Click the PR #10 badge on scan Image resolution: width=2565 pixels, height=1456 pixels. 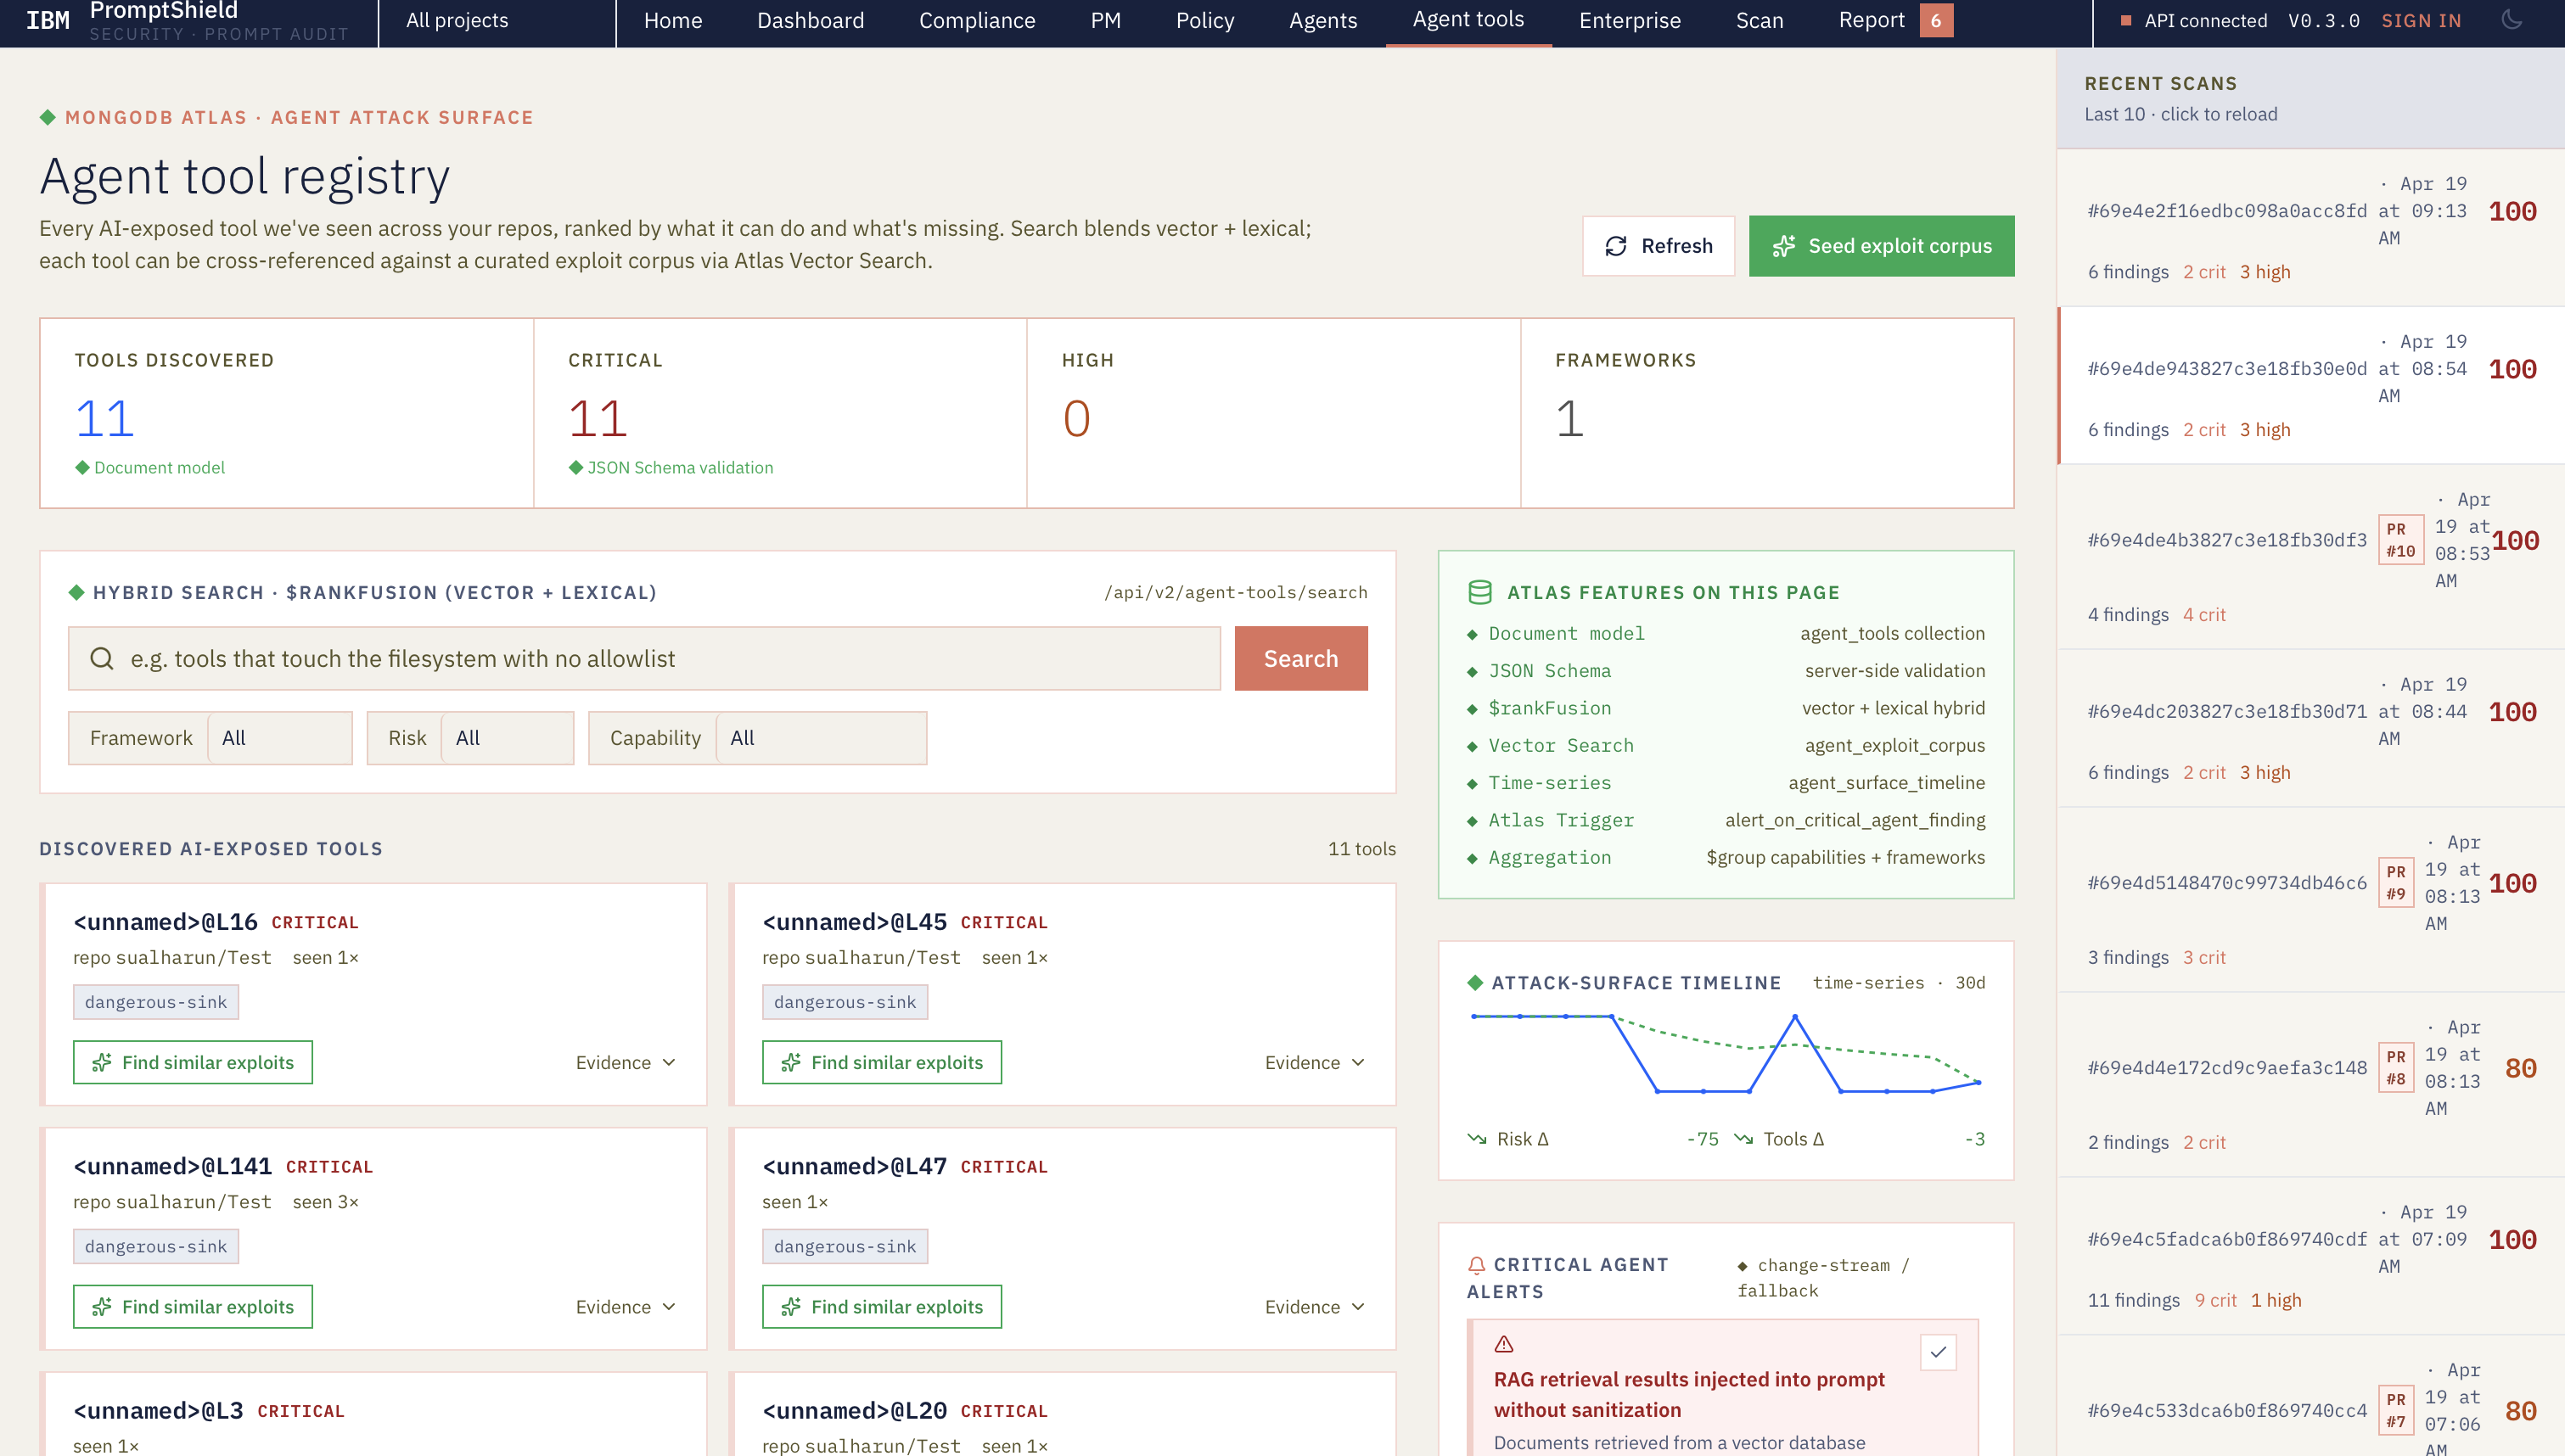2400,540
